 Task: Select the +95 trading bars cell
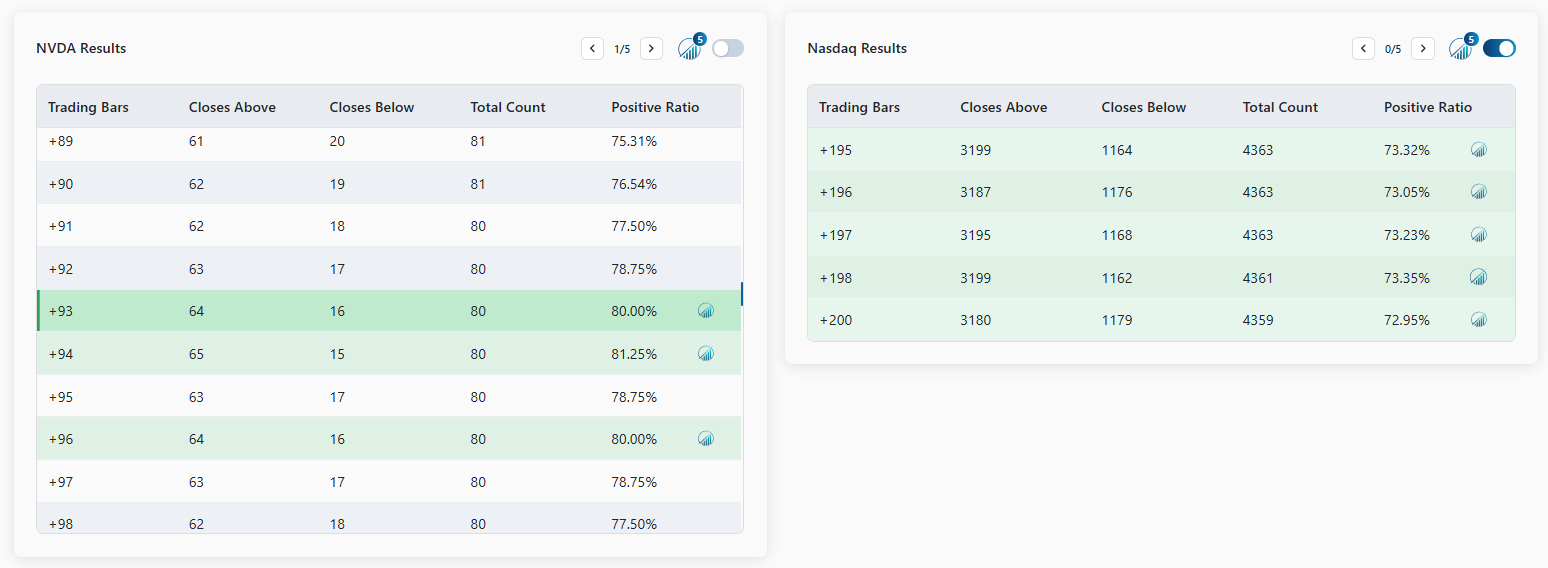pyautogui.click(x=60, y=397)
